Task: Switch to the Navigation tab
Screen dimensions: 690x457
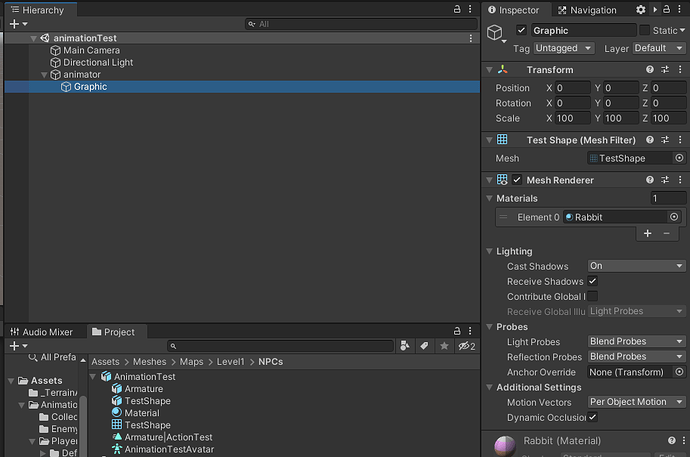Action: coord(587,10)
